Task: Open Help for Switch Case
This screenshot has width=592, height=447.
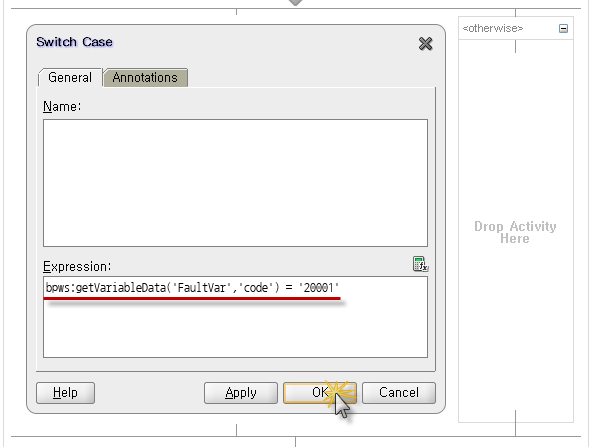Action: (x=65, y=393)
